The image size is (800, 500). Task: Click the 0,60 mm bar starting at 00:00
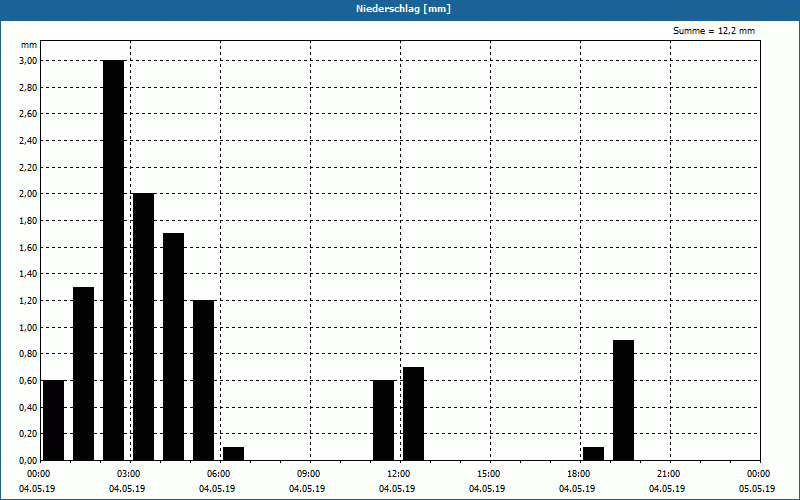click(54, 420)
